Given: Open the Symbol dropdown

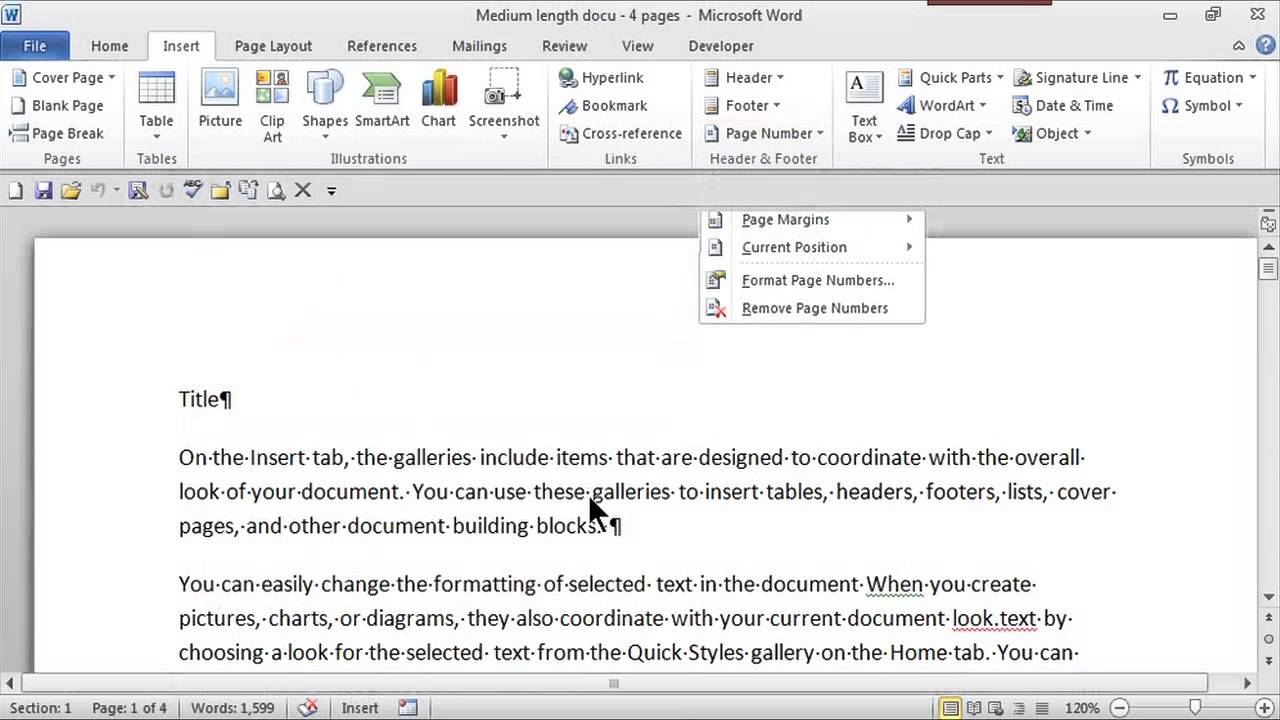Looking at the screenshot, I should (1201, 105).
